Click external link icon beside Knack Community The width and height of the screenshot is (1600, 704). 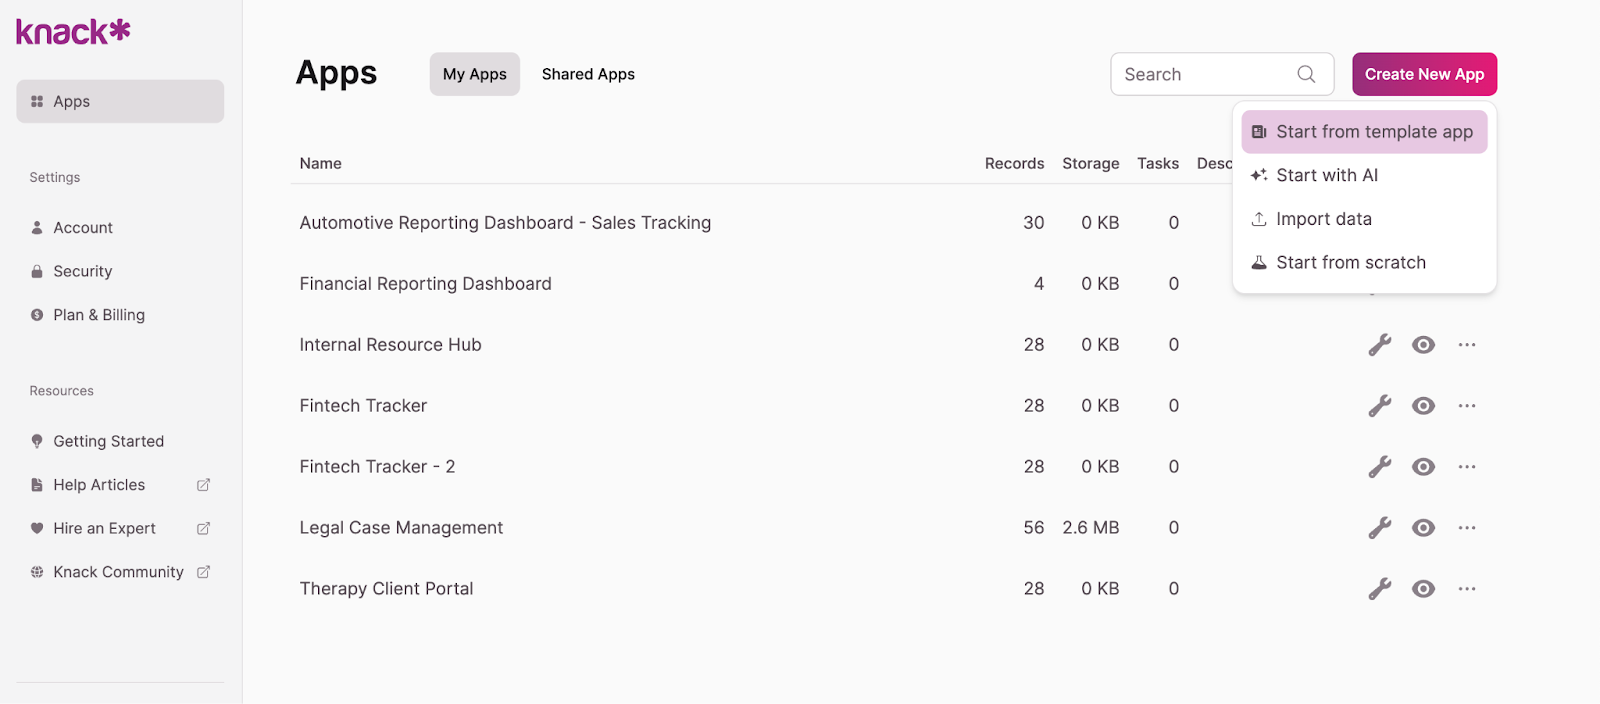pyautogui.click(x=204, y=572)
